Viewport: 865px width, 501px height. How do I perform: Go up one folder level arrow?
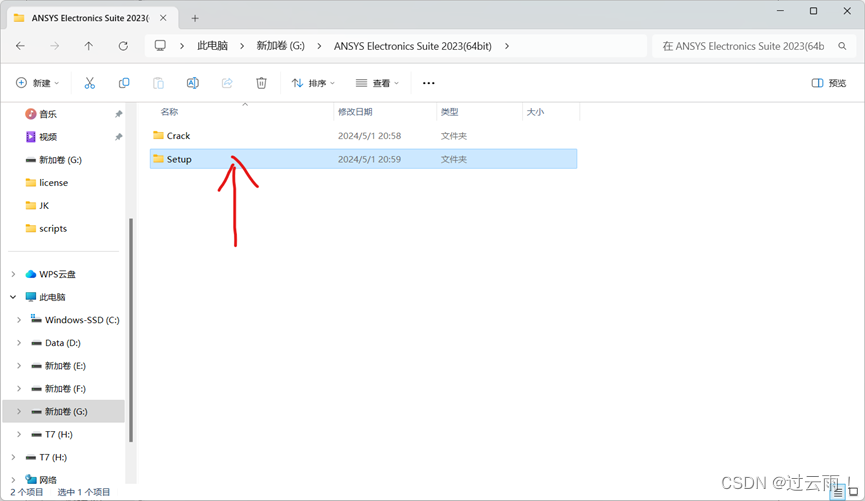[x=89, y=46]
